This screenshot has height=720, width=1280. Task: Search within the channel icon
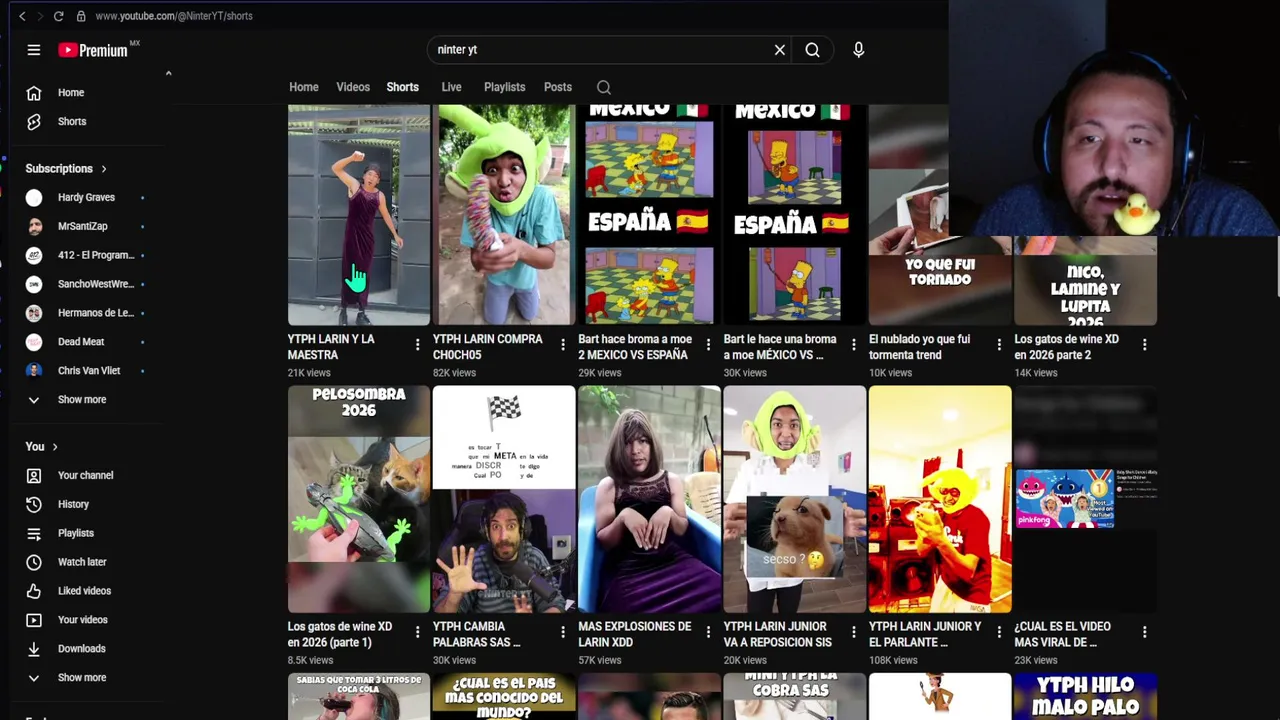(x=604, y=87)
